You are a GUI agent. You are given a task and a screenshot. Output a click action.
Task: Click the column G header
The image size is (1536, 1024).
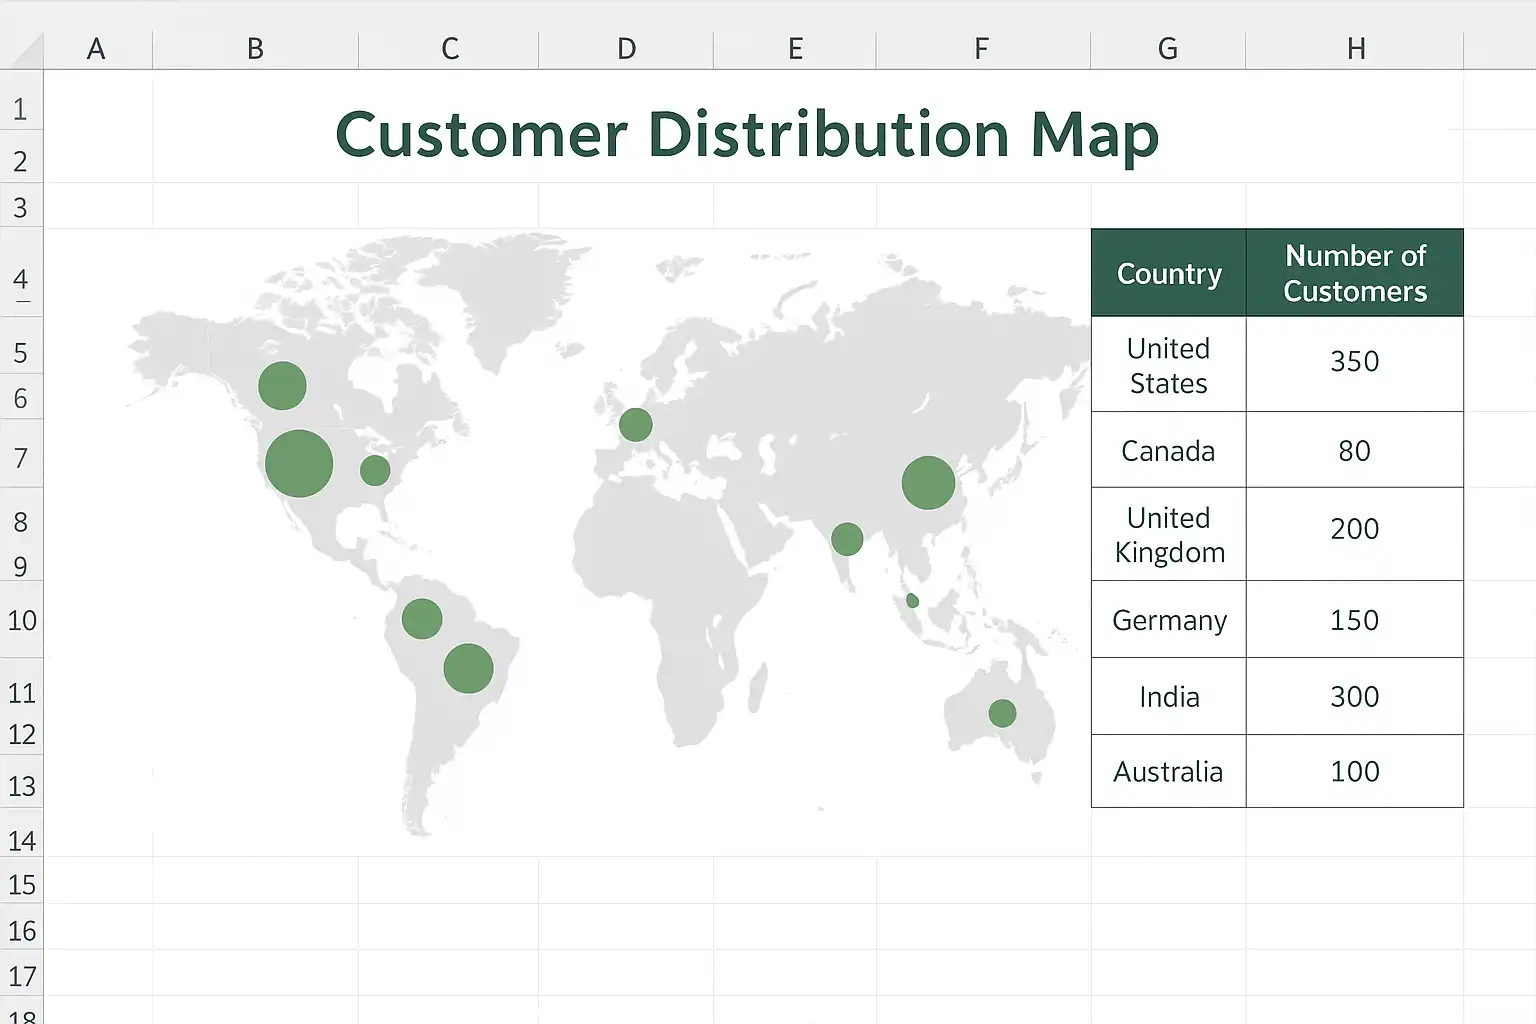coord(1168,49)
